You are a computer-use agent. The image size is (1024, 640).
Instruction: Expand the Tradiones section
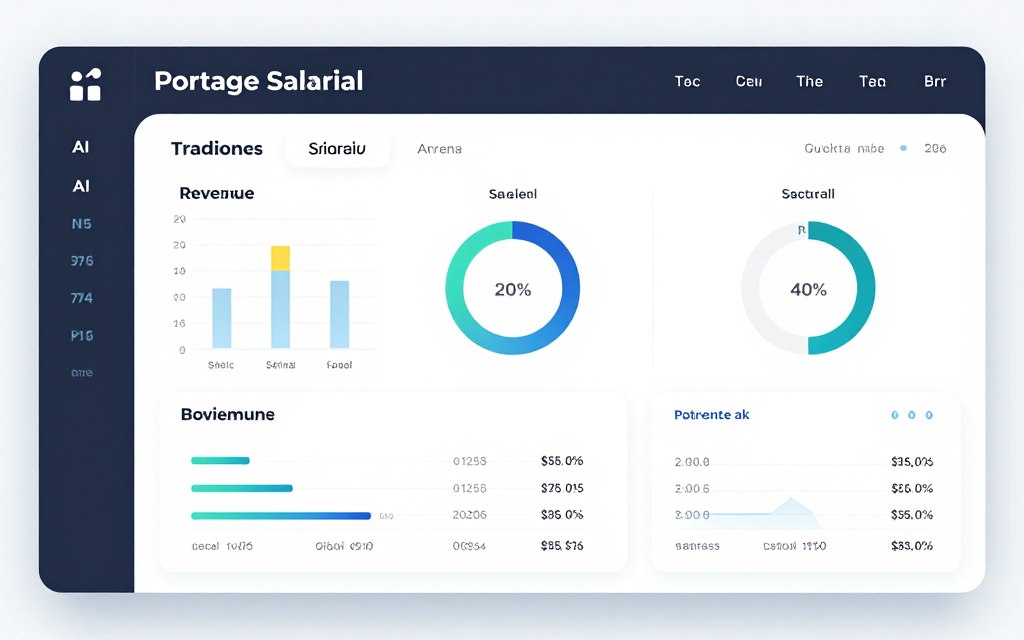[x=217, y=148]
